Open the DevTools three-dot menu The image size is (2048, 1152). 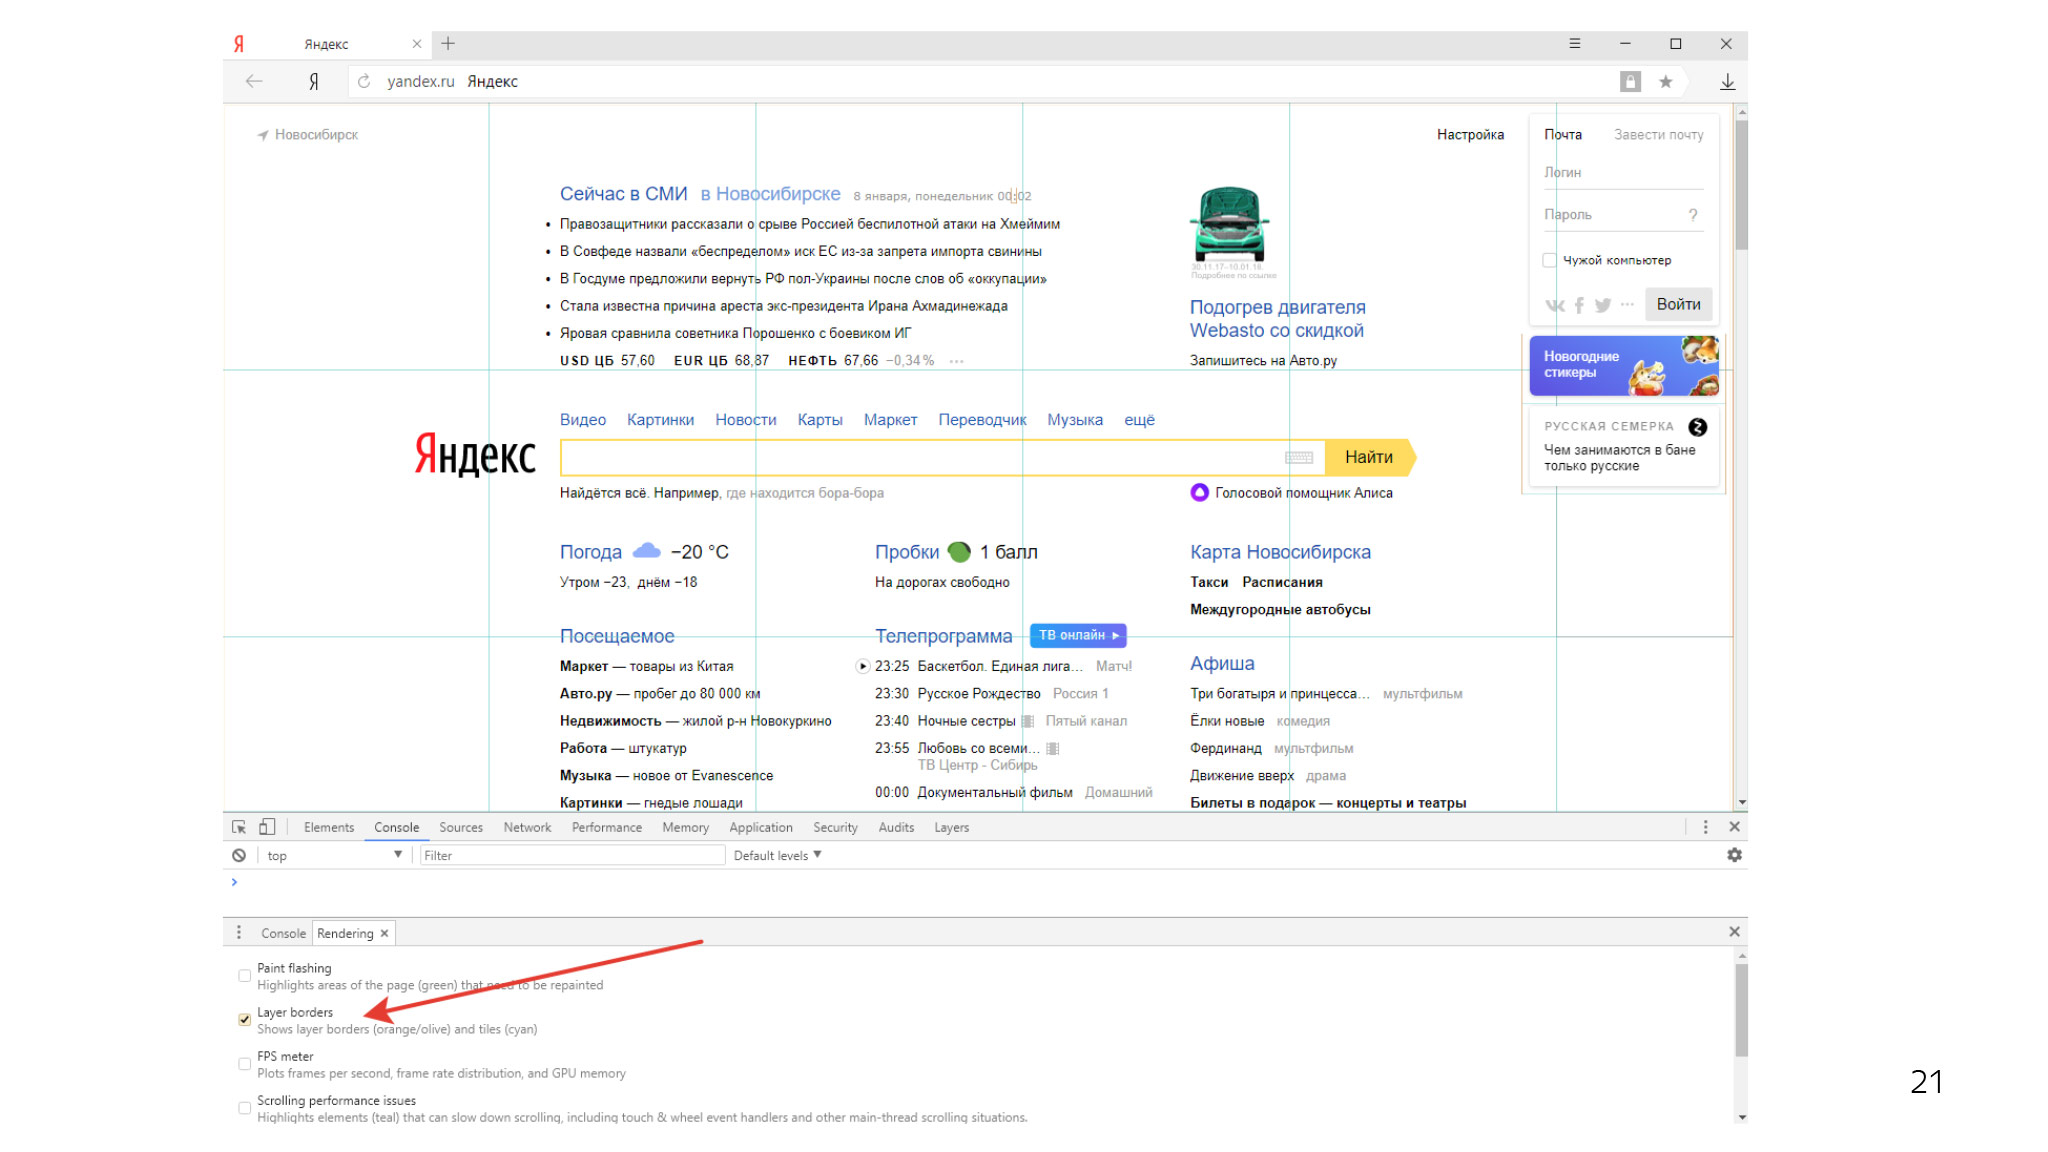(1705, 827)
